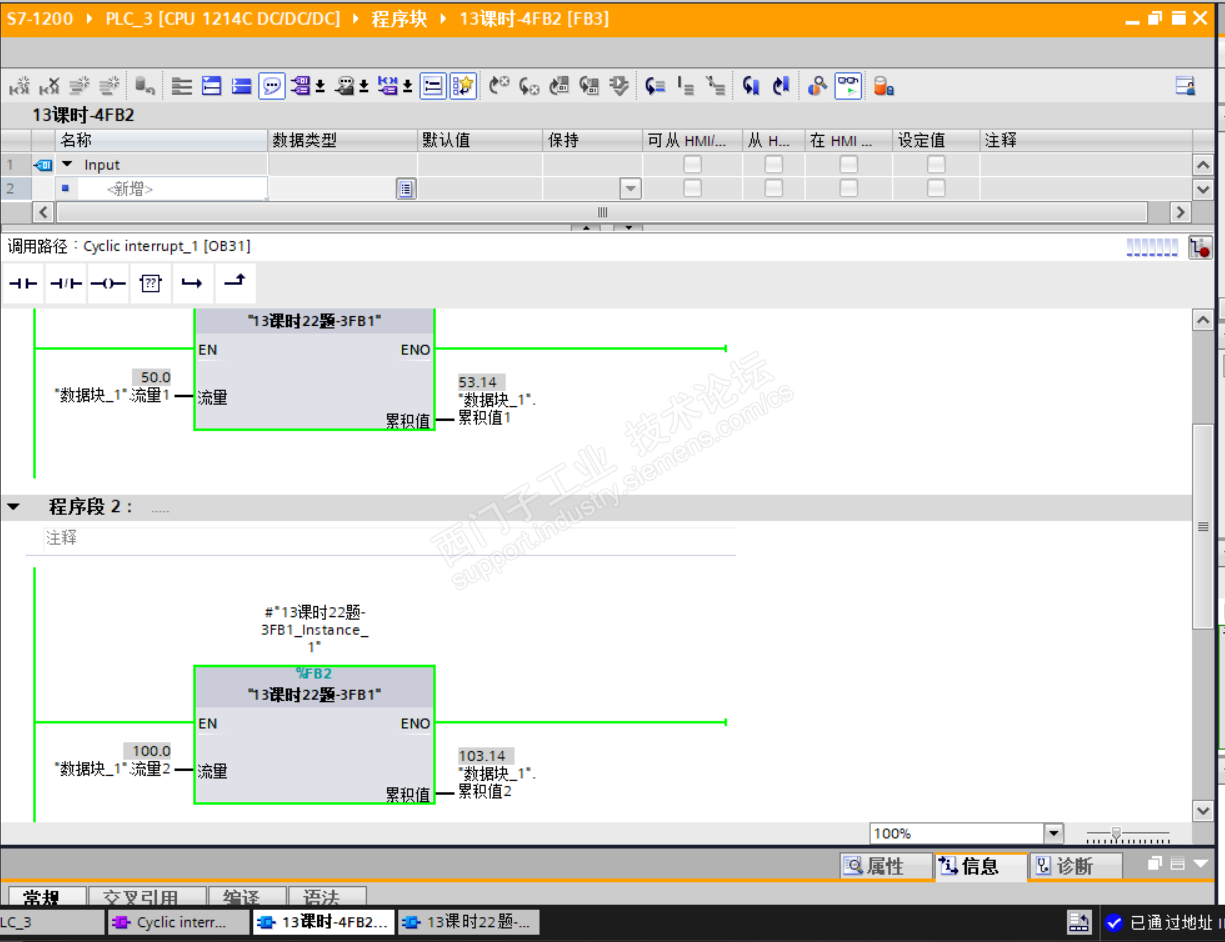Screen dimensions: 1225x942
Task: Switch to Cyclic interr... editor in taskbar
Action: 178,922
